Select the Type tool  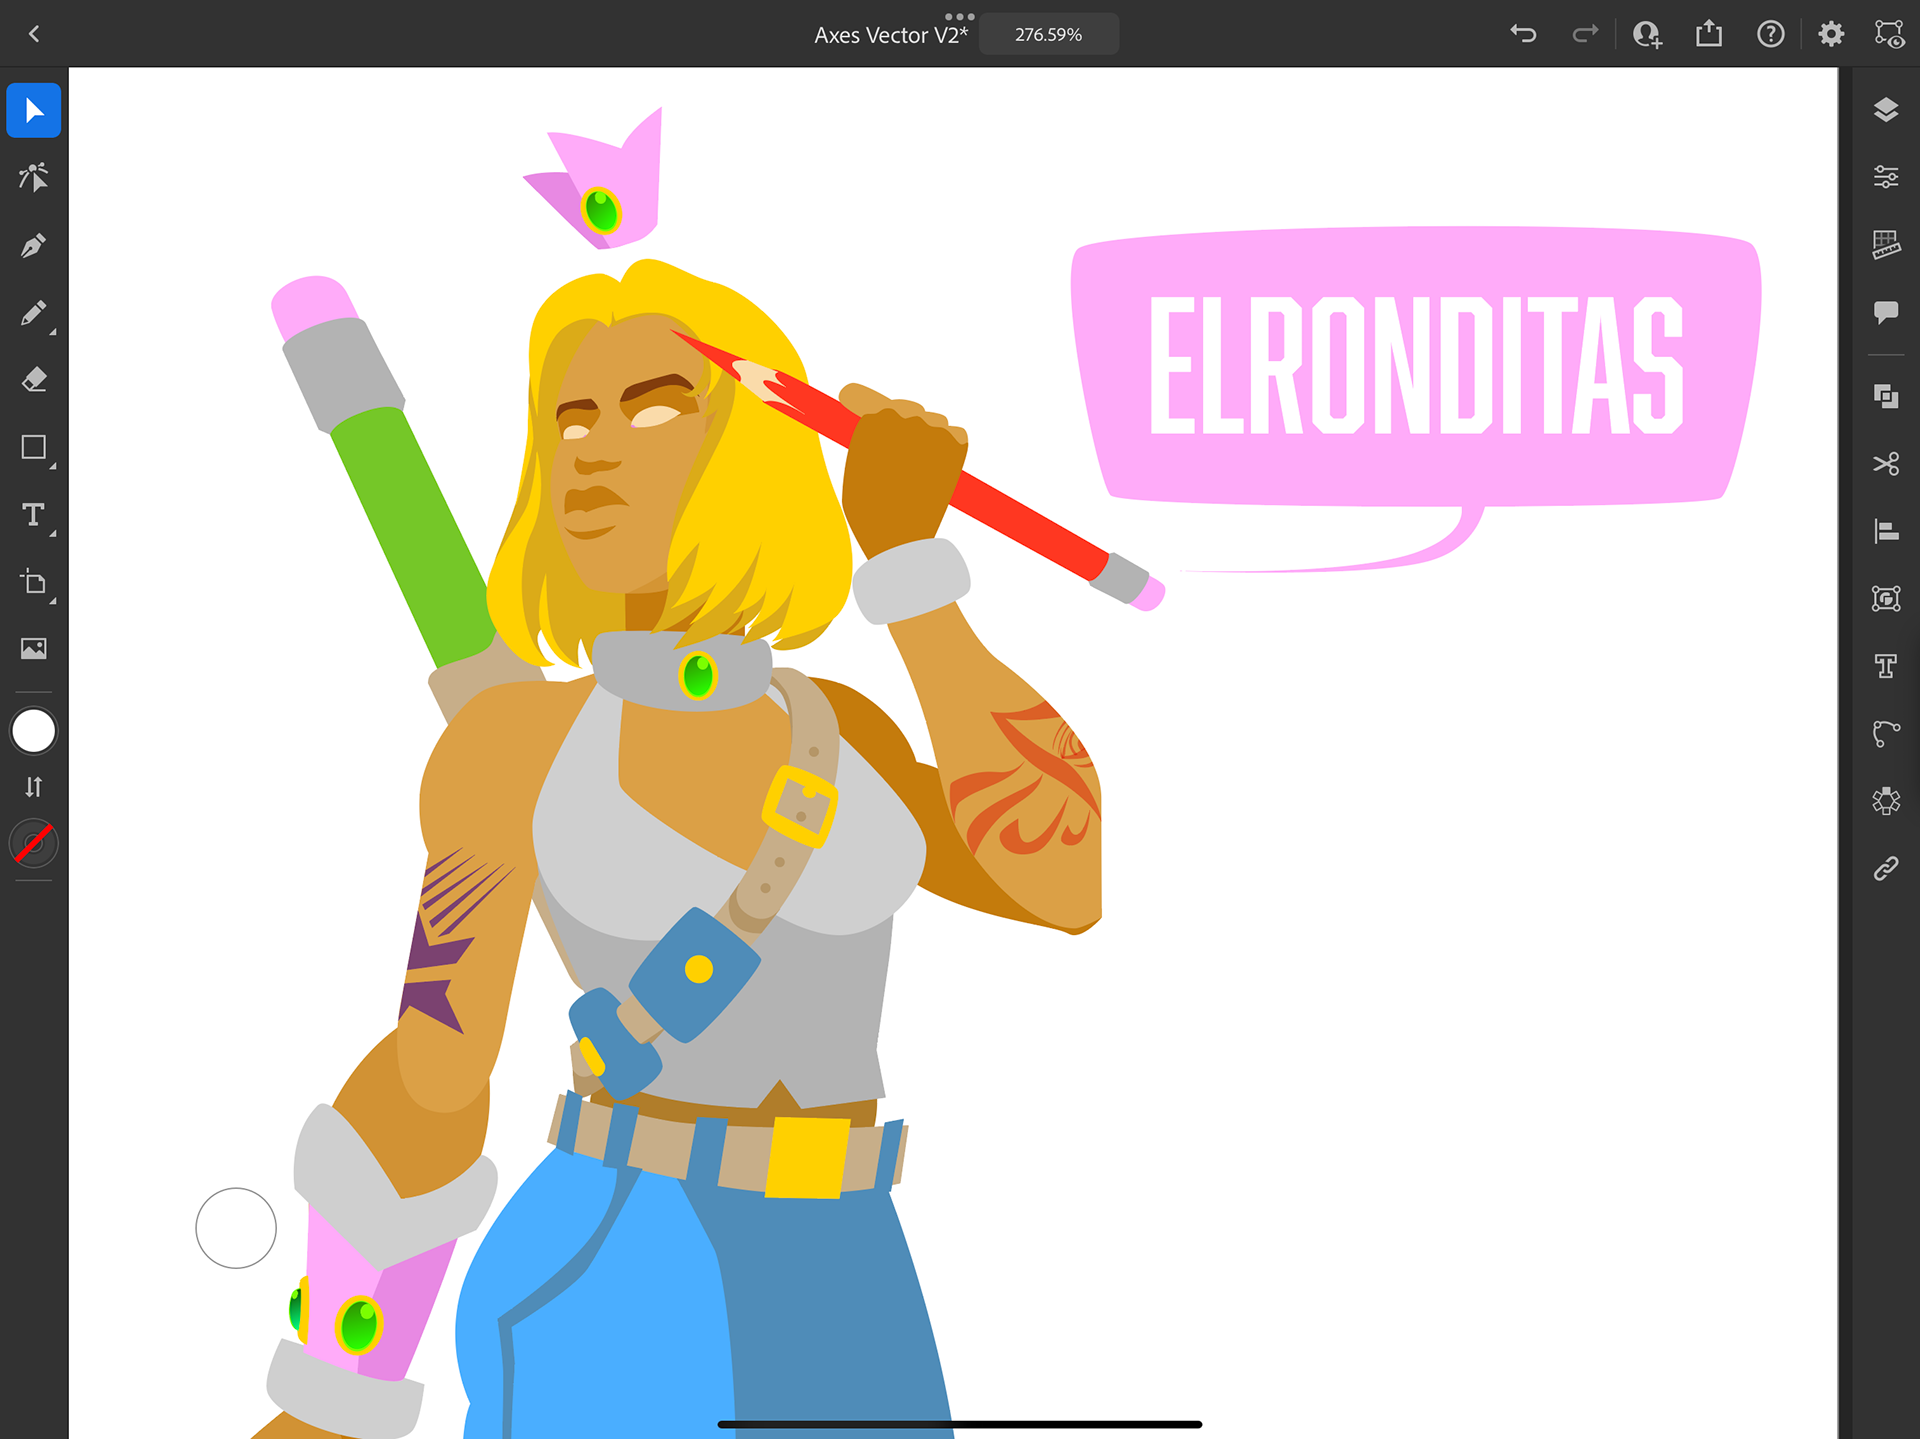(33, 515)
